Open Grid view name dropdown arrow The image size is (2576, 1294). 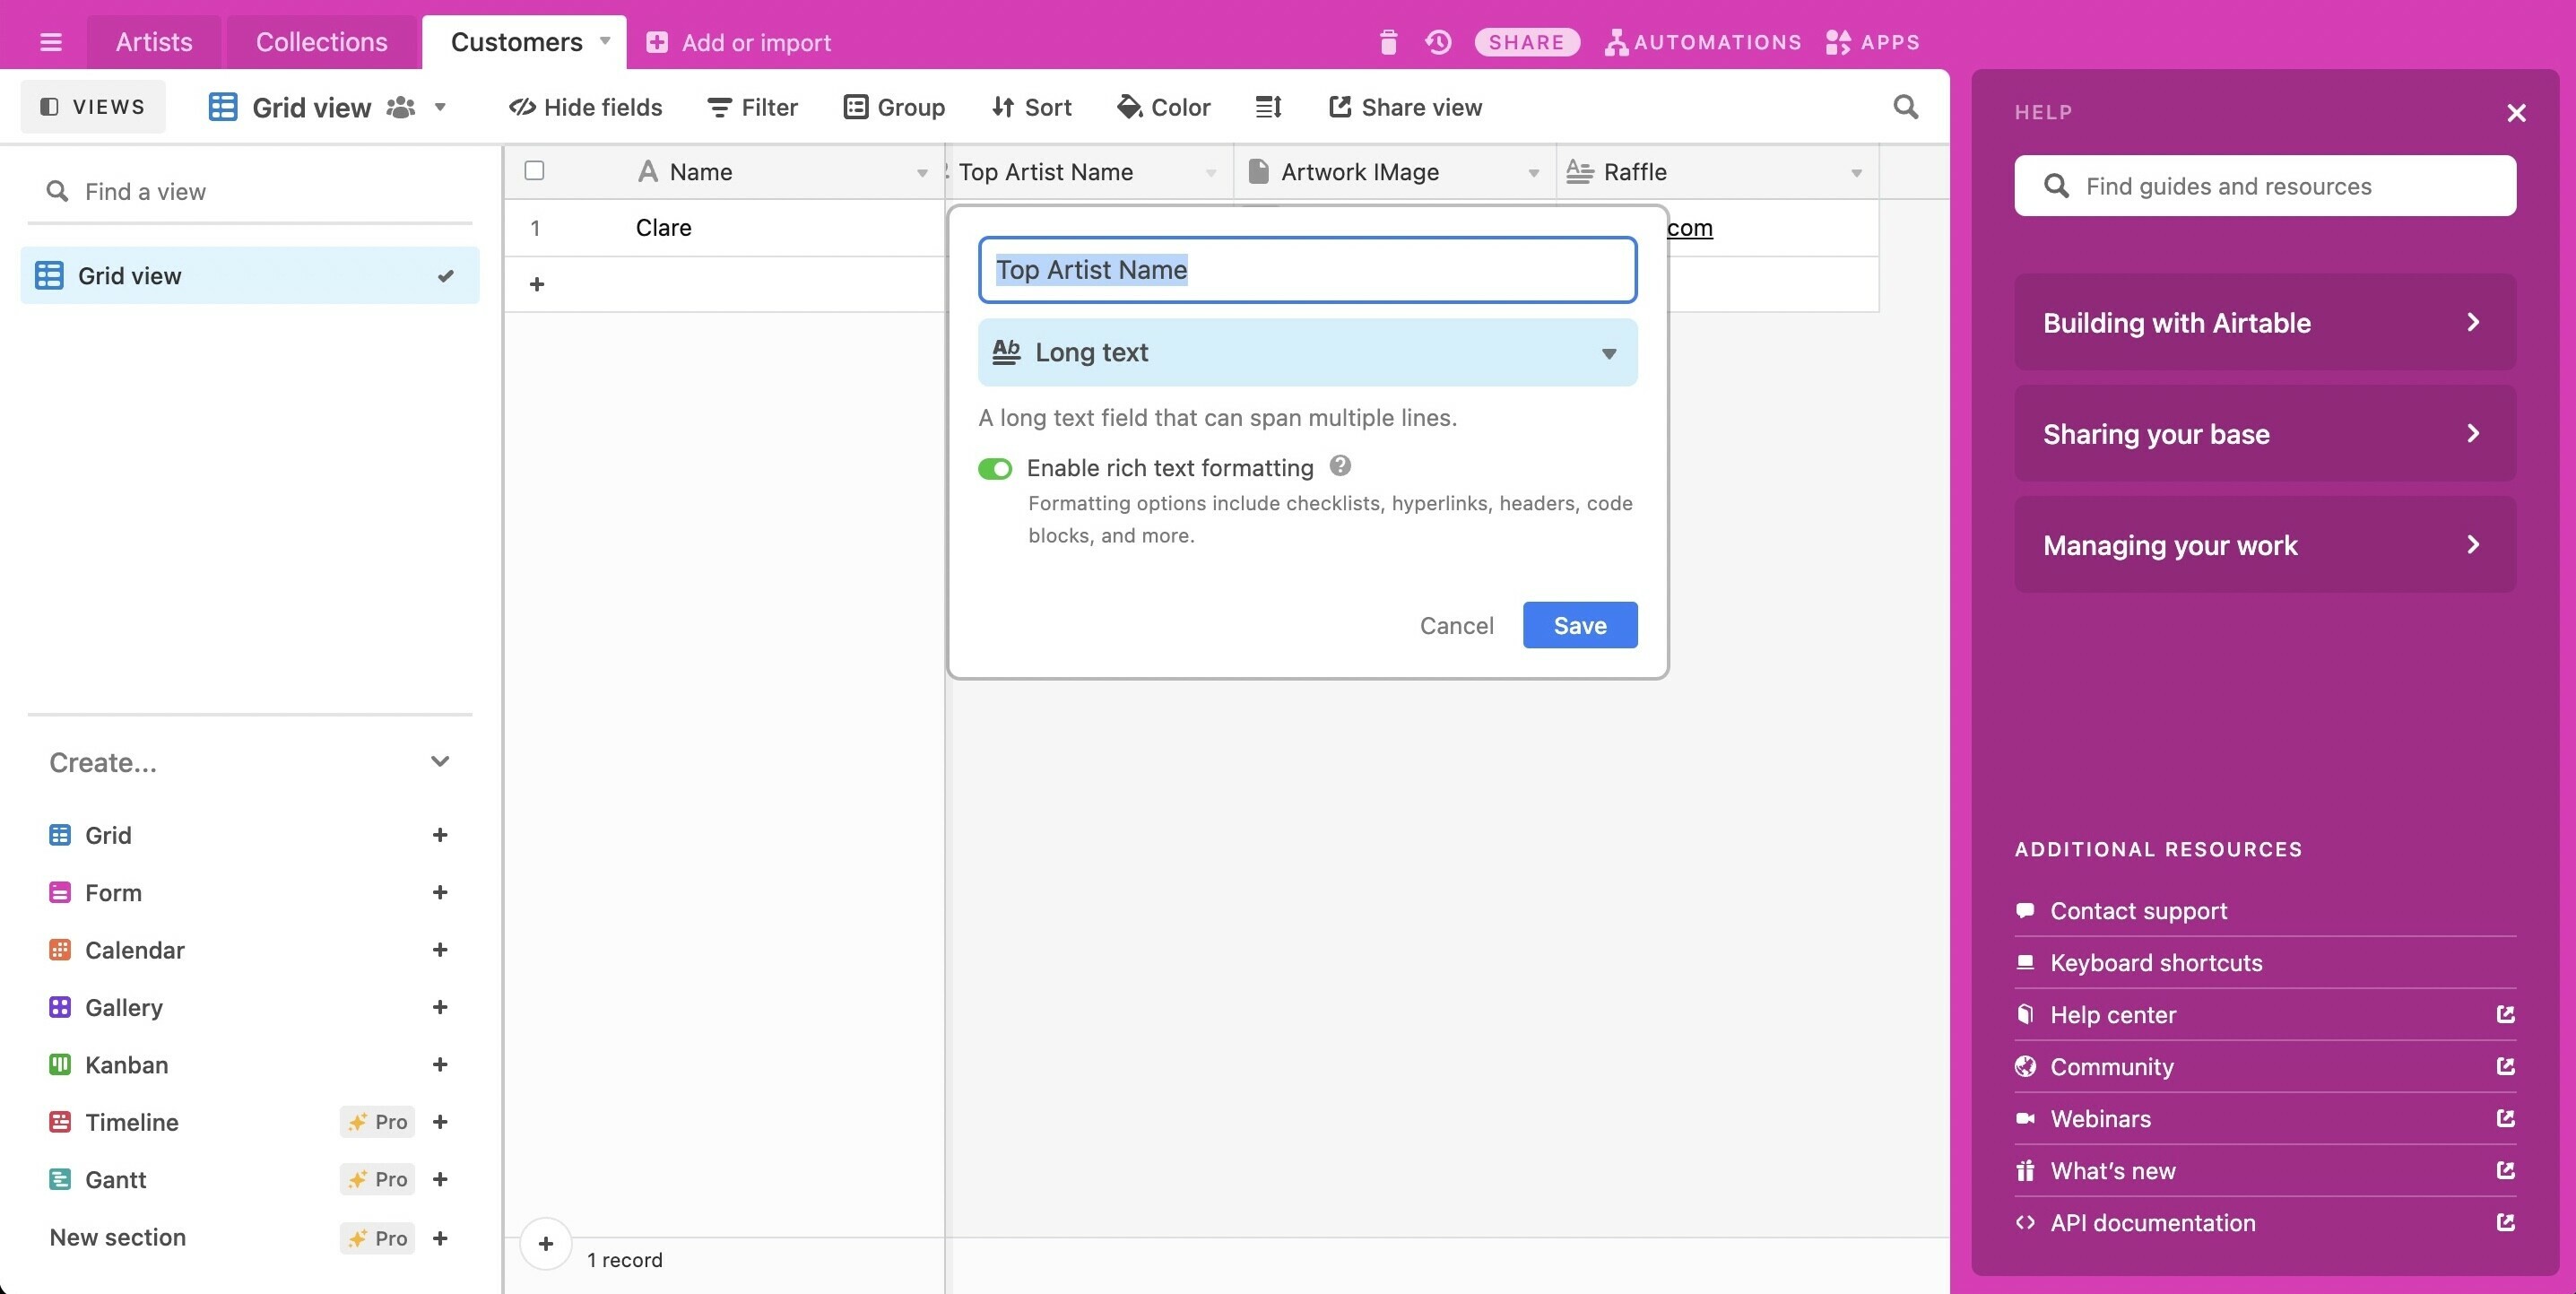pyautogui.click(x=440, y=107)
